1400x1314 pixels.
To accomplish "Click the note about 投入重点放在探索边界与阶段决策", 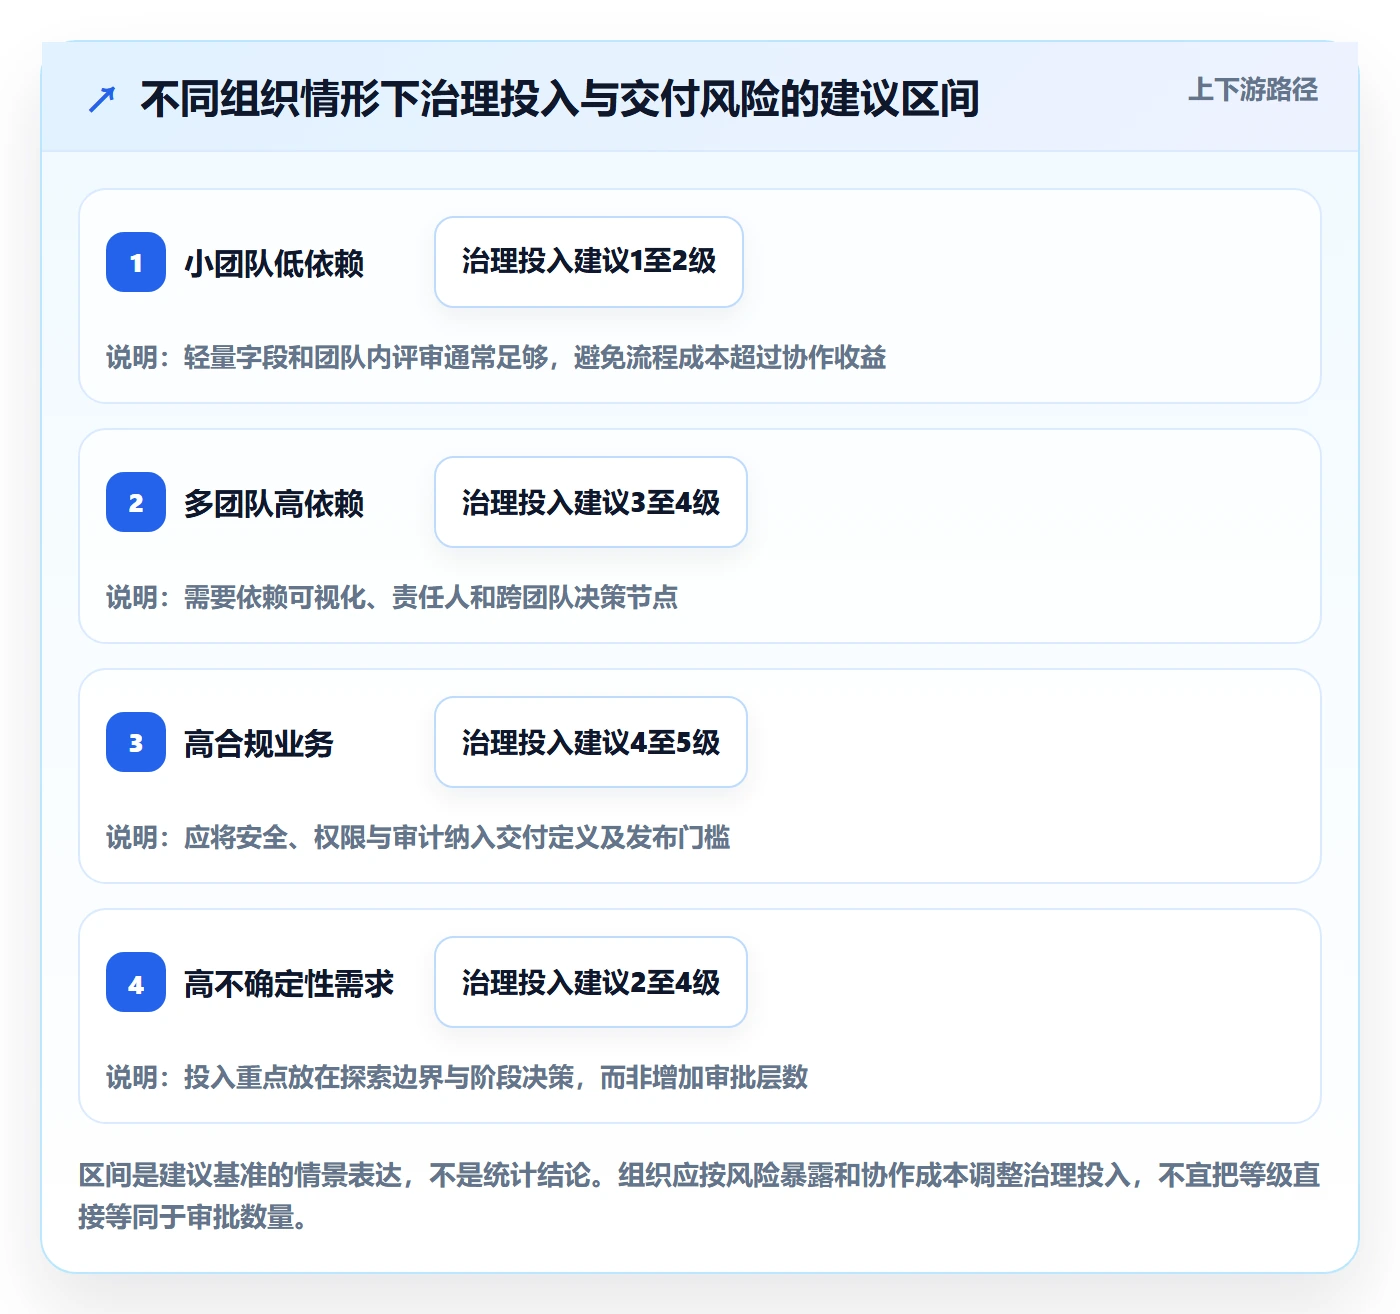I will click(457, 1077).
